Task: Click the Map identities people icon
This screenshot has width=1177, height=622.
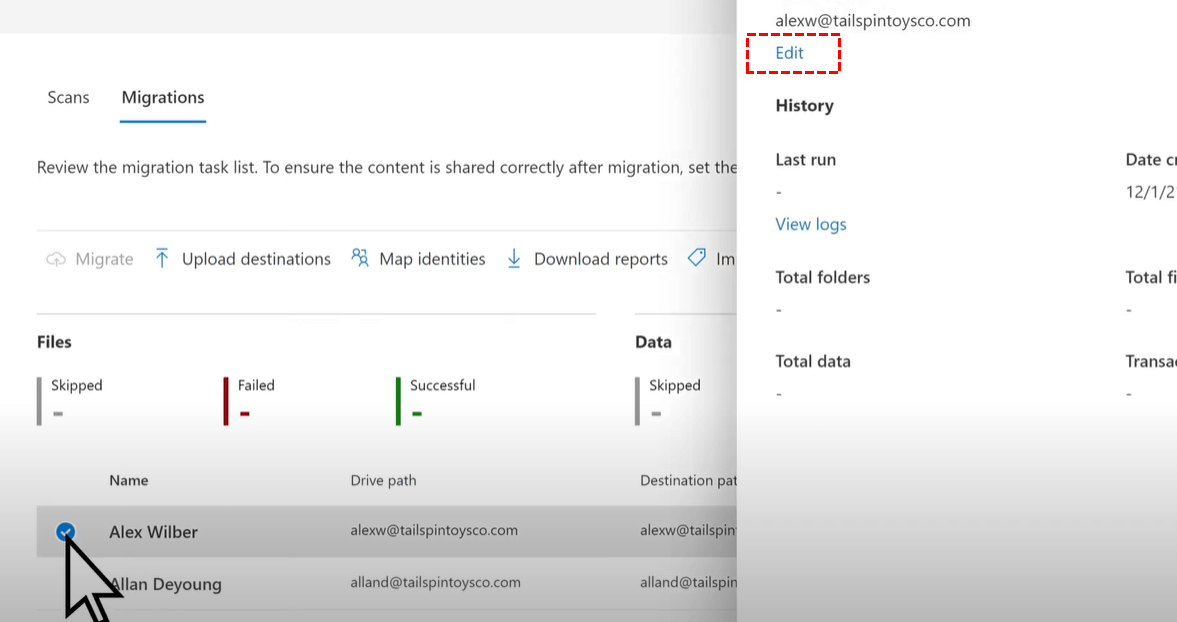Action: tap(360, 259)
